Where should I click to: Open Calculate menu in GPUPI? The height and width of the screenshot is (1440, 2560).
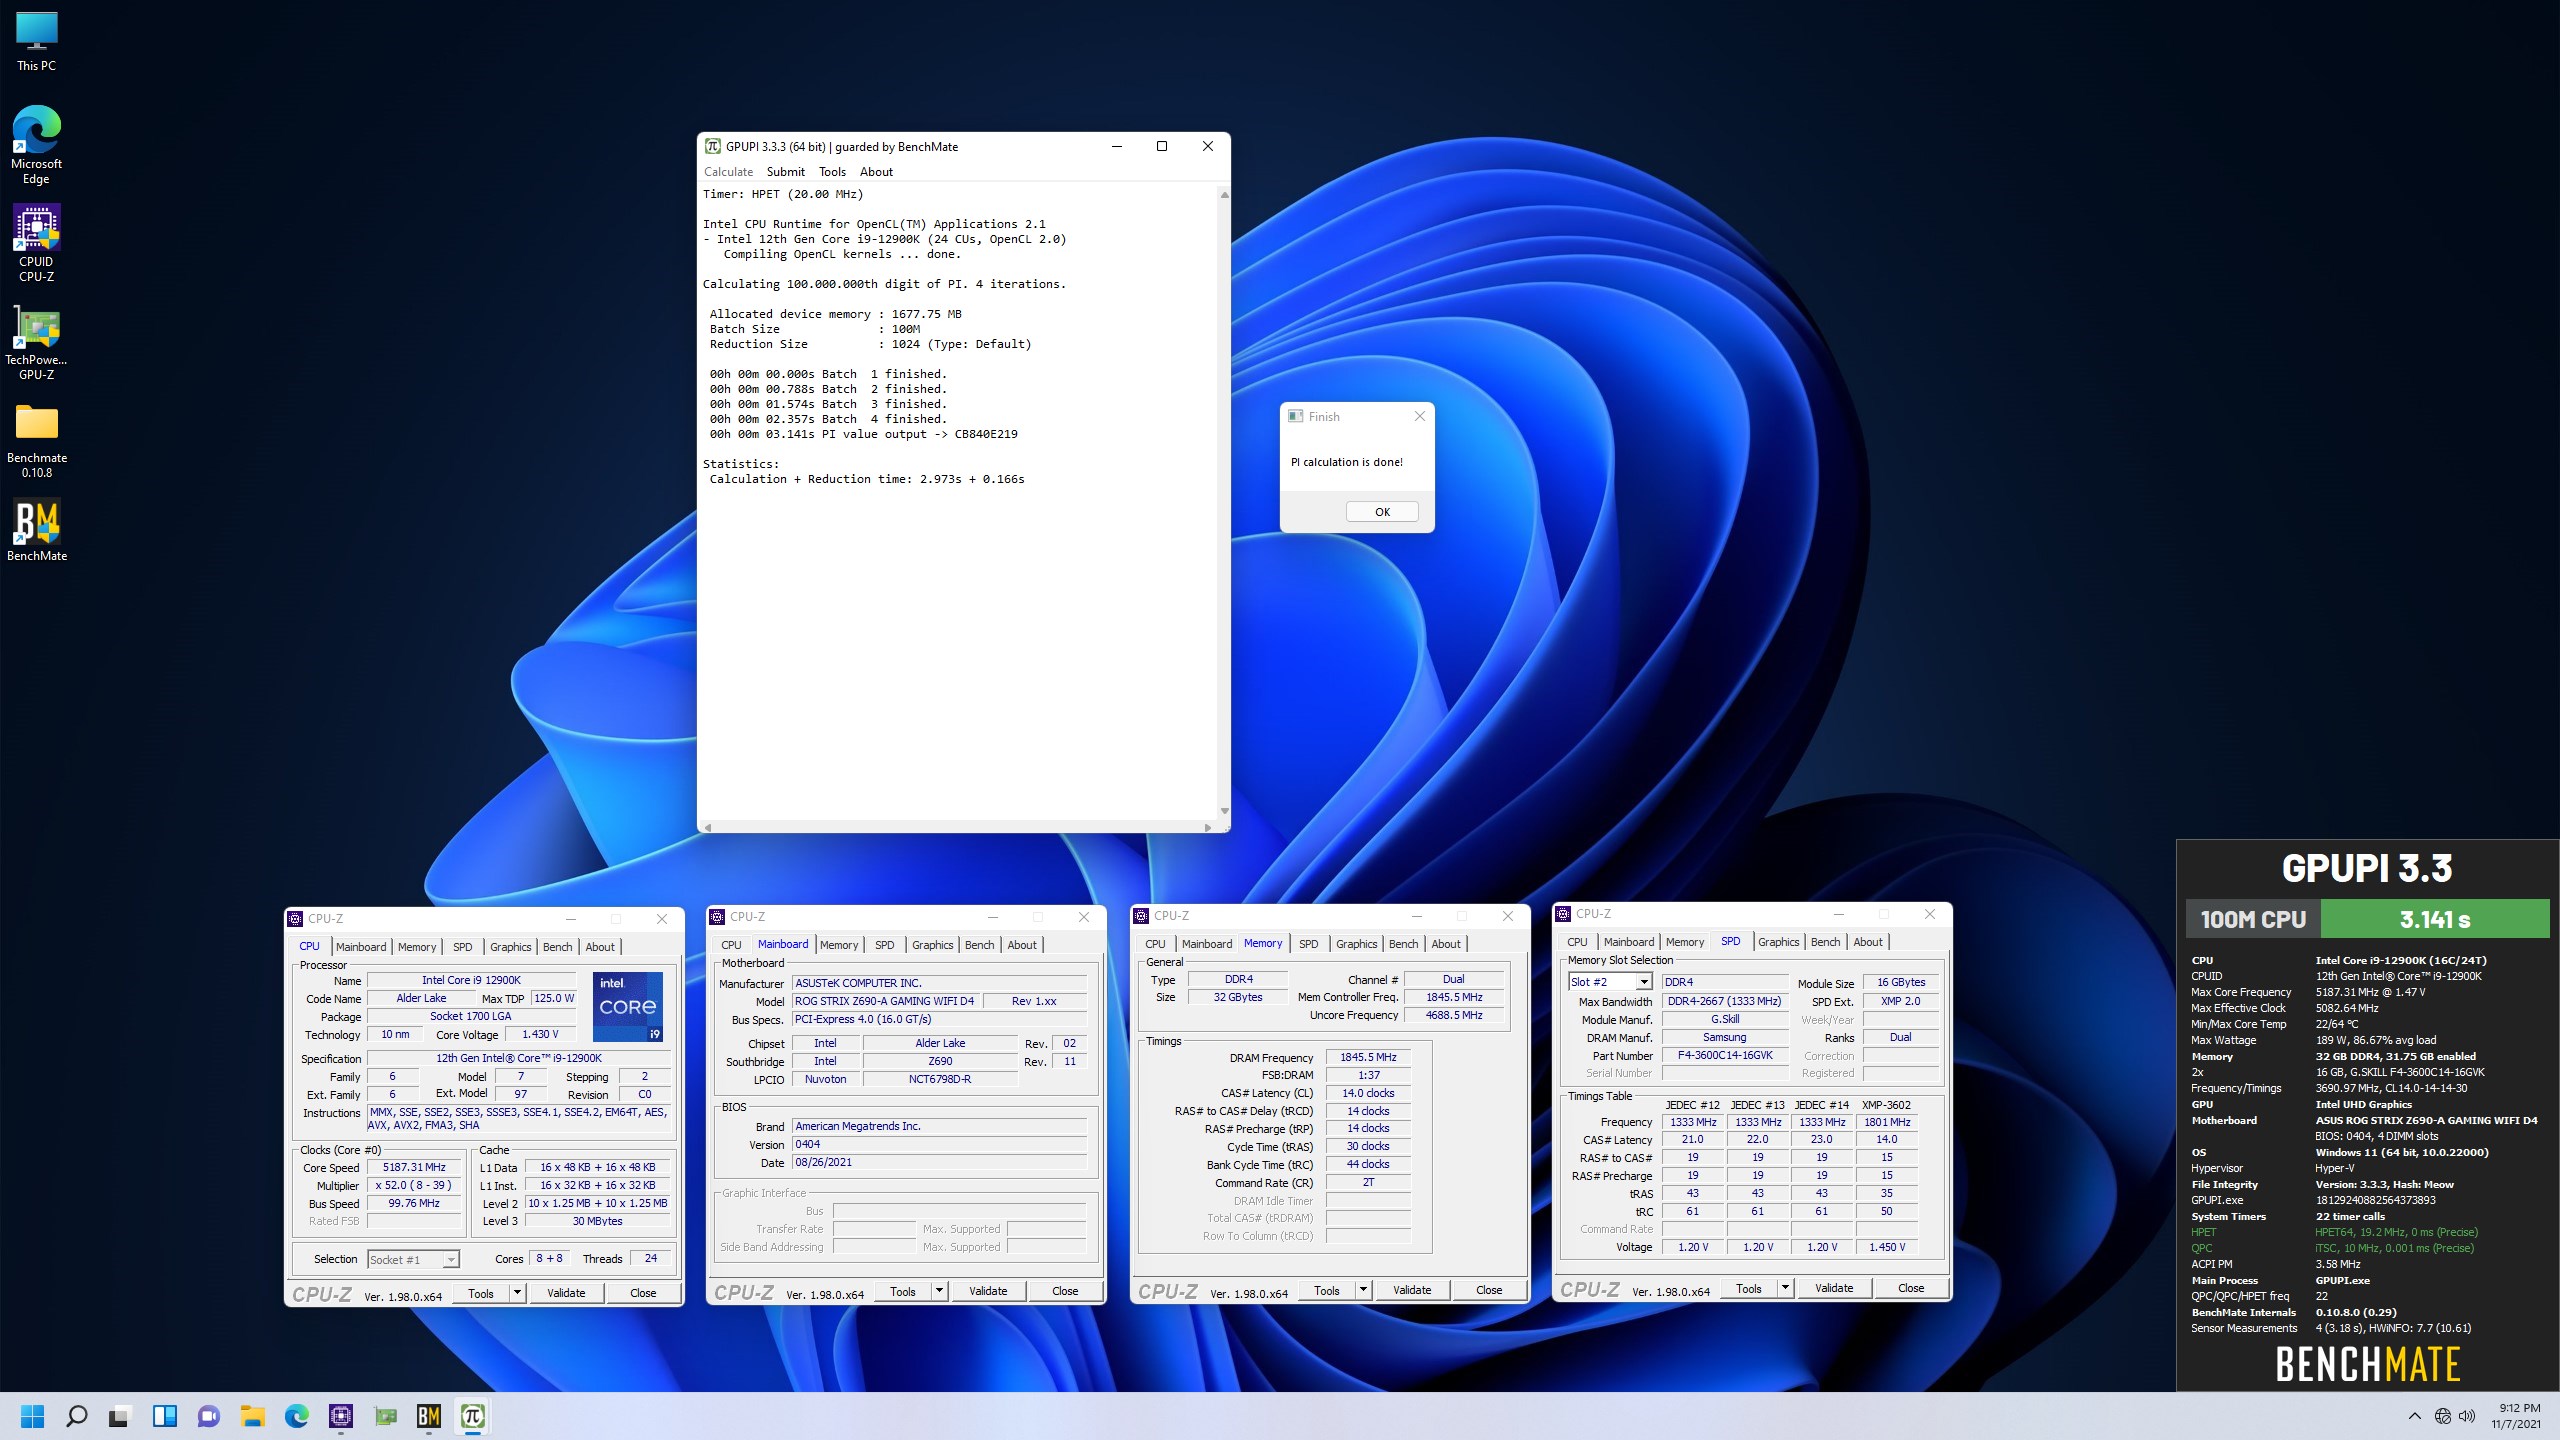(728, 172)
